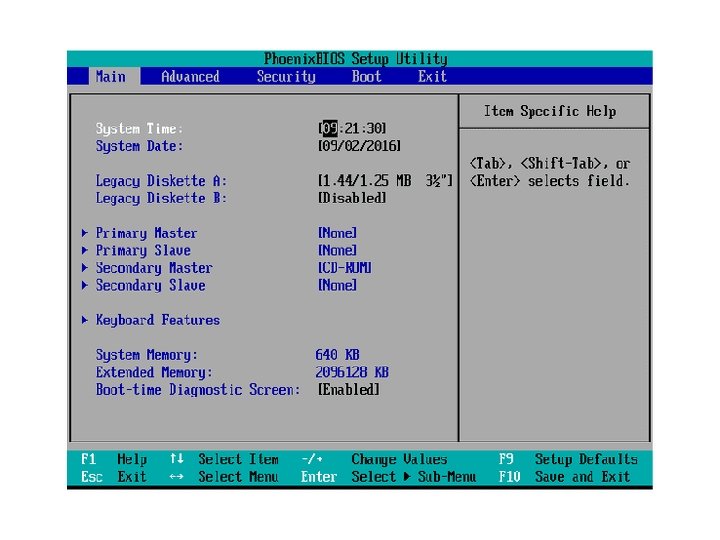The image size is (720, 540).
Task: Go to the Boot tab
Action: (366, 76)
